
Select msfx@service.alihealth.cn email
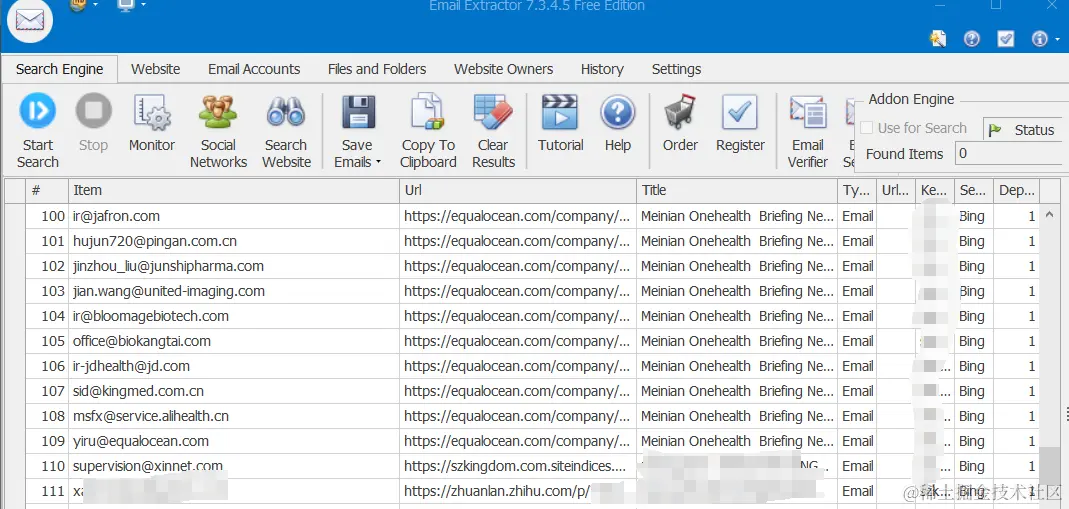pyautogui.click(x=151, y=416)
